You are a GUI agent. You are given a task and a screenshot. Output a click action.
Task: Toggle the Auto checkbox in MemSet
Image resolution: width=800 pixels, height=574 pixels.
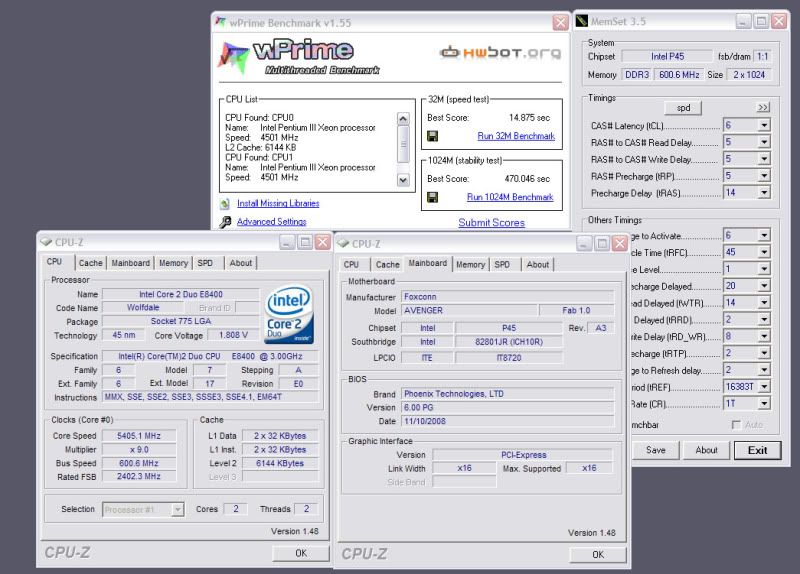pyautogui.click(x=736, y=425)
